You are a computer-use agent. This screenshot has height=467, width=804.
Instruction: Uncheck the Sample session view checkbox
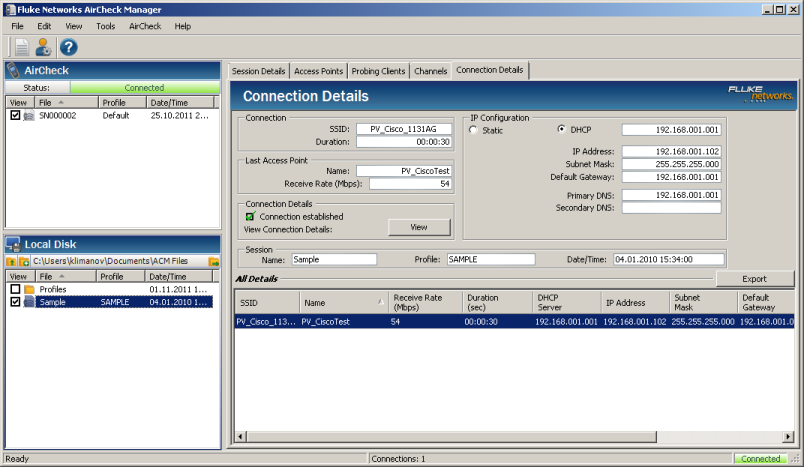[x=15, y=302]
